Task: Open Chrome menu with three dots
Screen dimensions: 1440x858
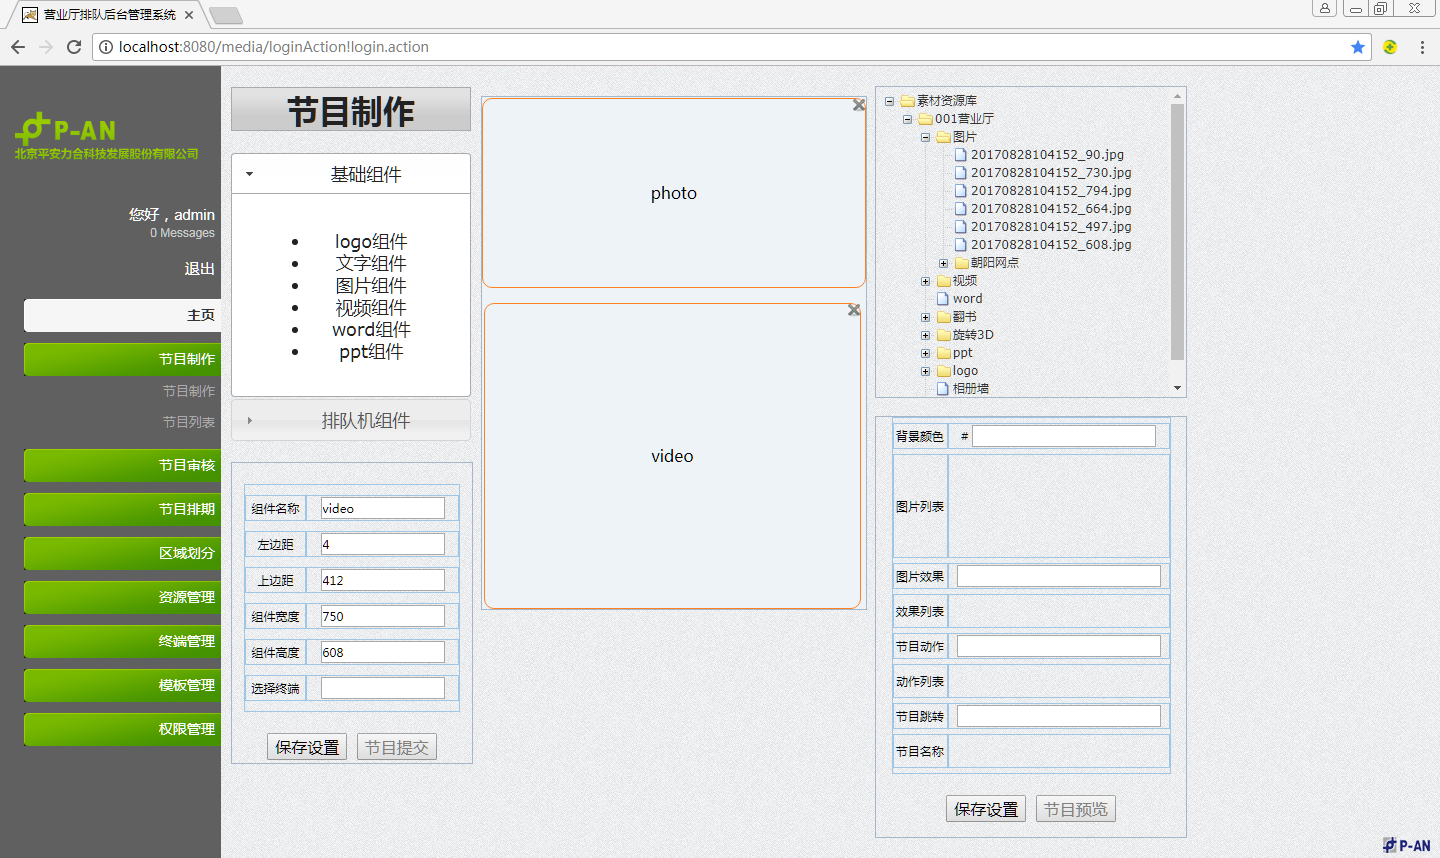Action: point(1422,47)
